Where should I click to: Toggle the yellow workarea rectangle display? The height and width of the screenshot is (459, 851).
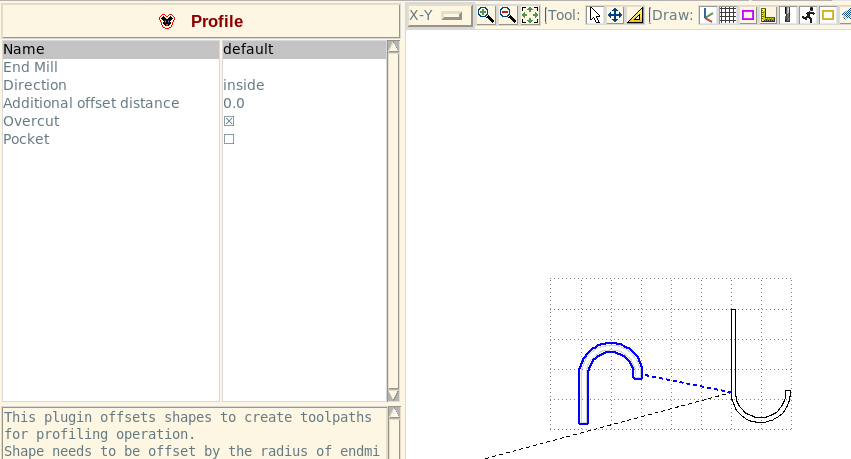pos(828,15)
